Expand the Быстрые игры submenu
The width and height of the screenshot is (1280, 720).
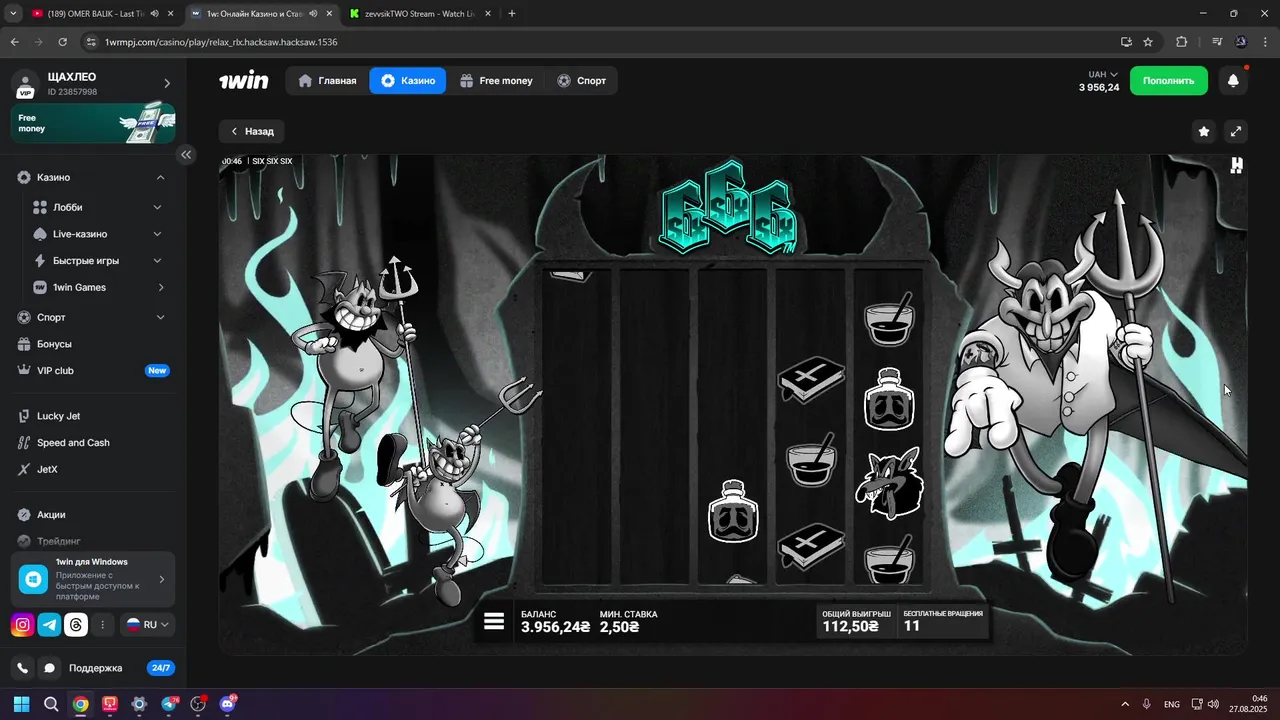pos(157,261)
